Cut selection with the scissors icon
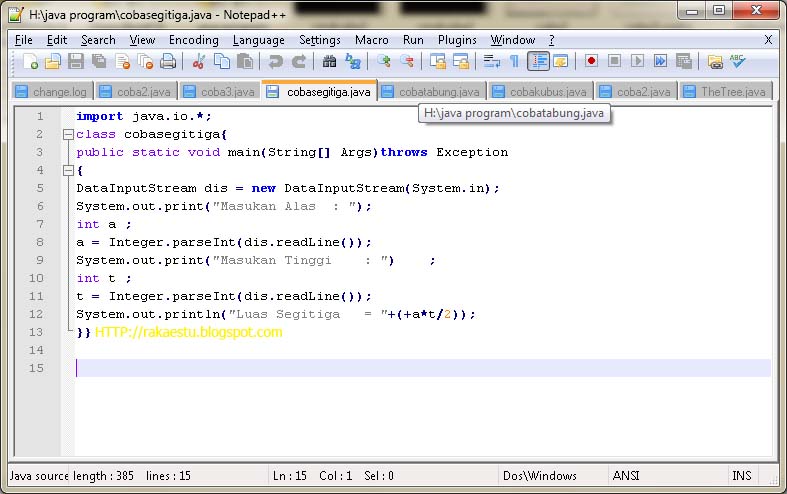The width and height of the screenshot is (787, 494). (199, 61)
